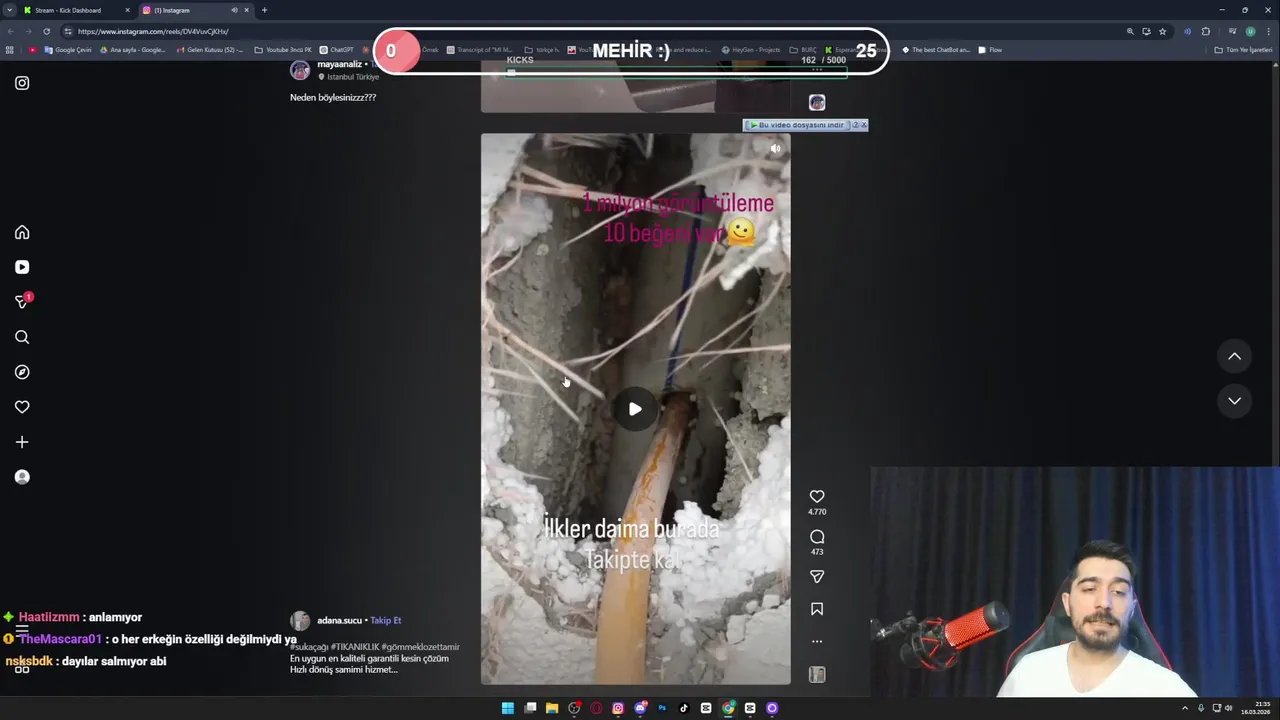Open the Opera browser taskbar icon
1280x720 pixels.
[x=596, y=708]
